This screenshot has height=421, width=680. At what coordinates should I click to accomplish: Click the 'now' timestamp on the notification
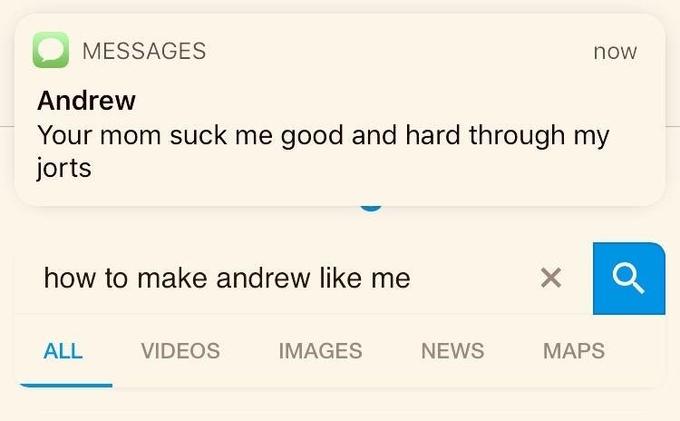[615, 52]
